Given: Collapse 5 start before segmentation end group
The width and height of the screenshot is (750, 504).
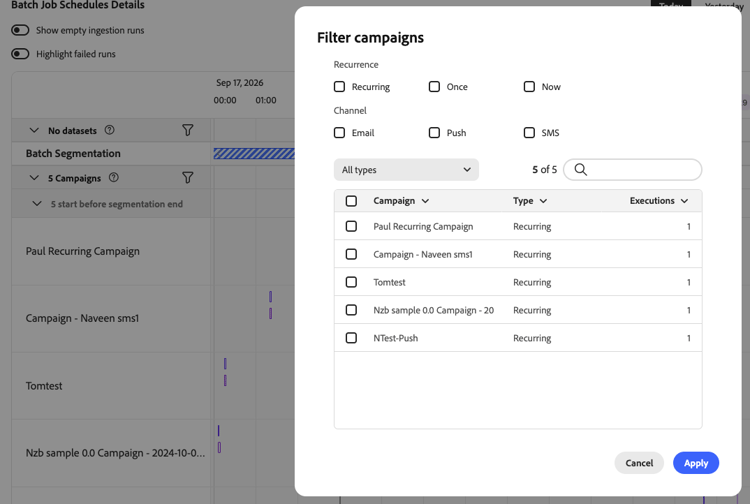Looking at the screenshot, I should (37, 204).
